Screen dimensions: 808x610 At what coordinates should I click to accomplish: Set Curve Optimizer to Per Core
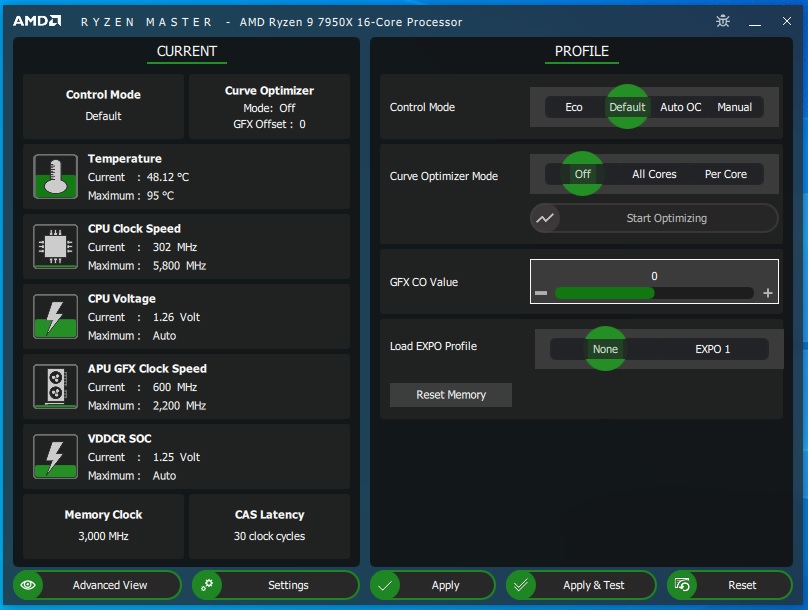(x=725, y=174)
